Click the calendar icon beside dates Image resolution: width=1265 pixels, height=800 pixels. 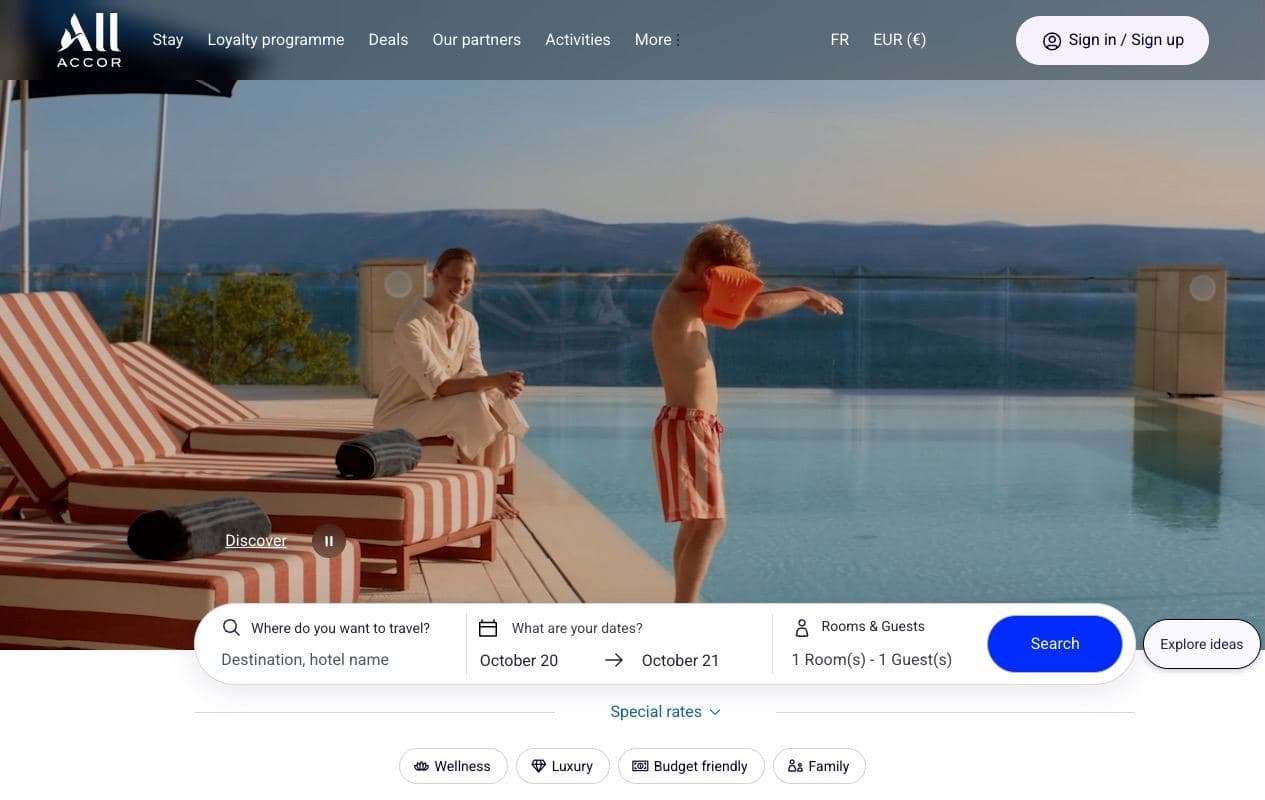click(488, 628)
